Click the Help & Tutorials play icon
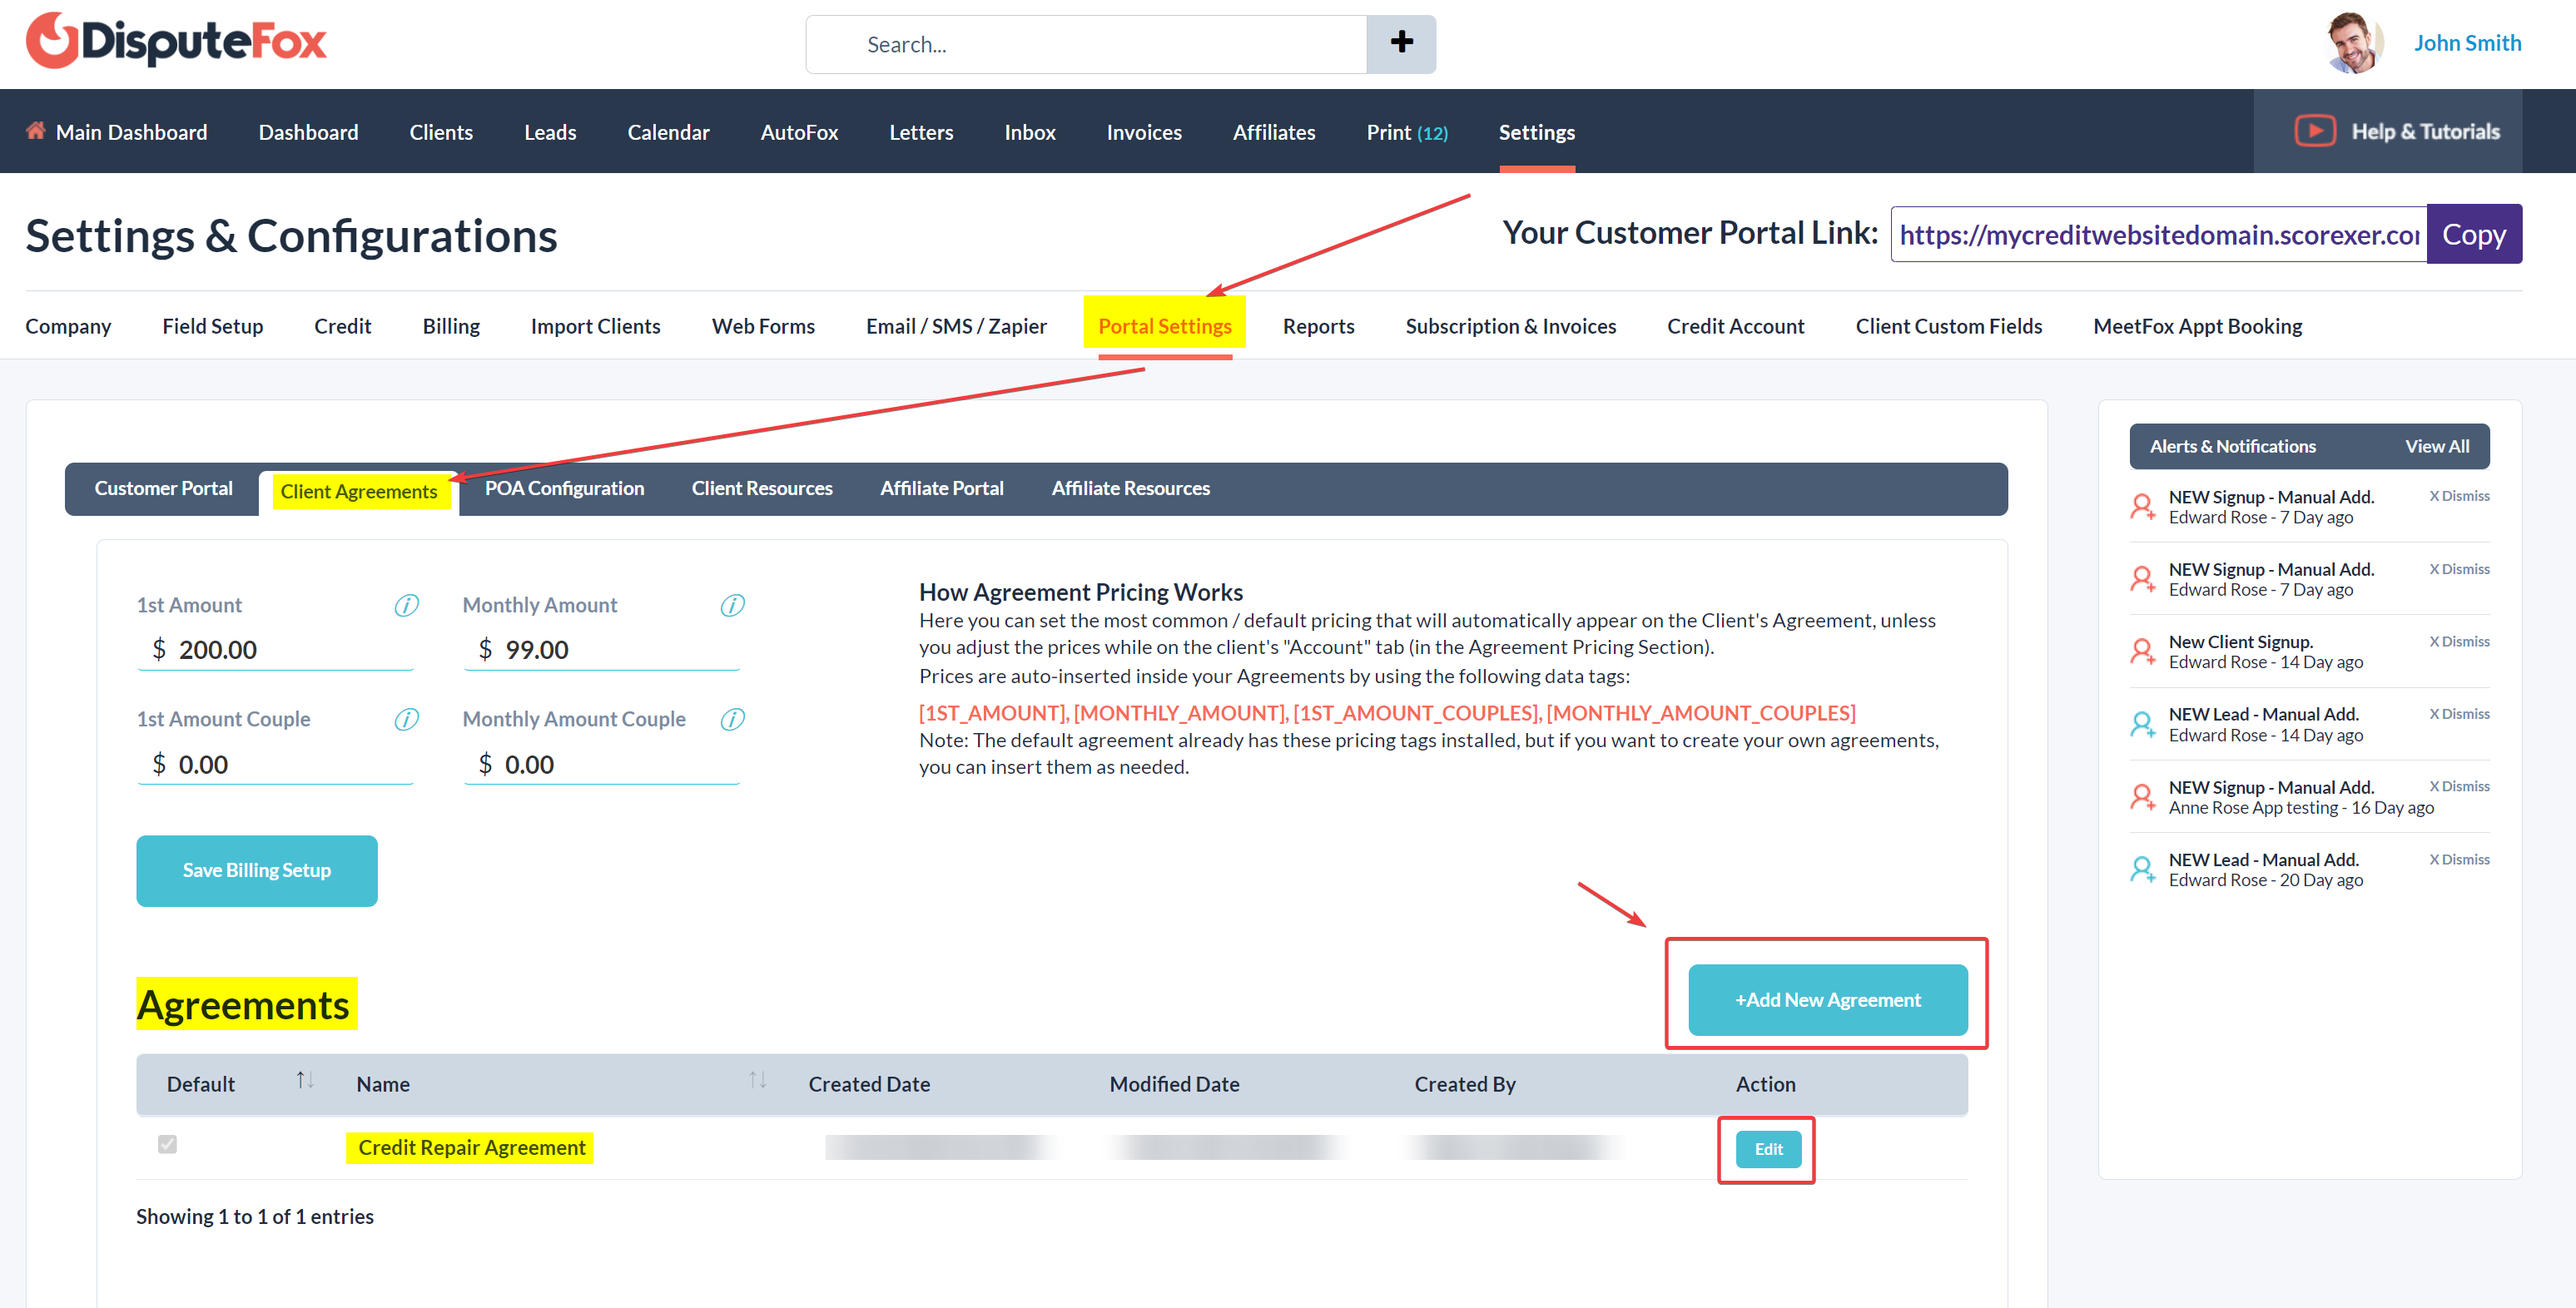 [2315, 130]
